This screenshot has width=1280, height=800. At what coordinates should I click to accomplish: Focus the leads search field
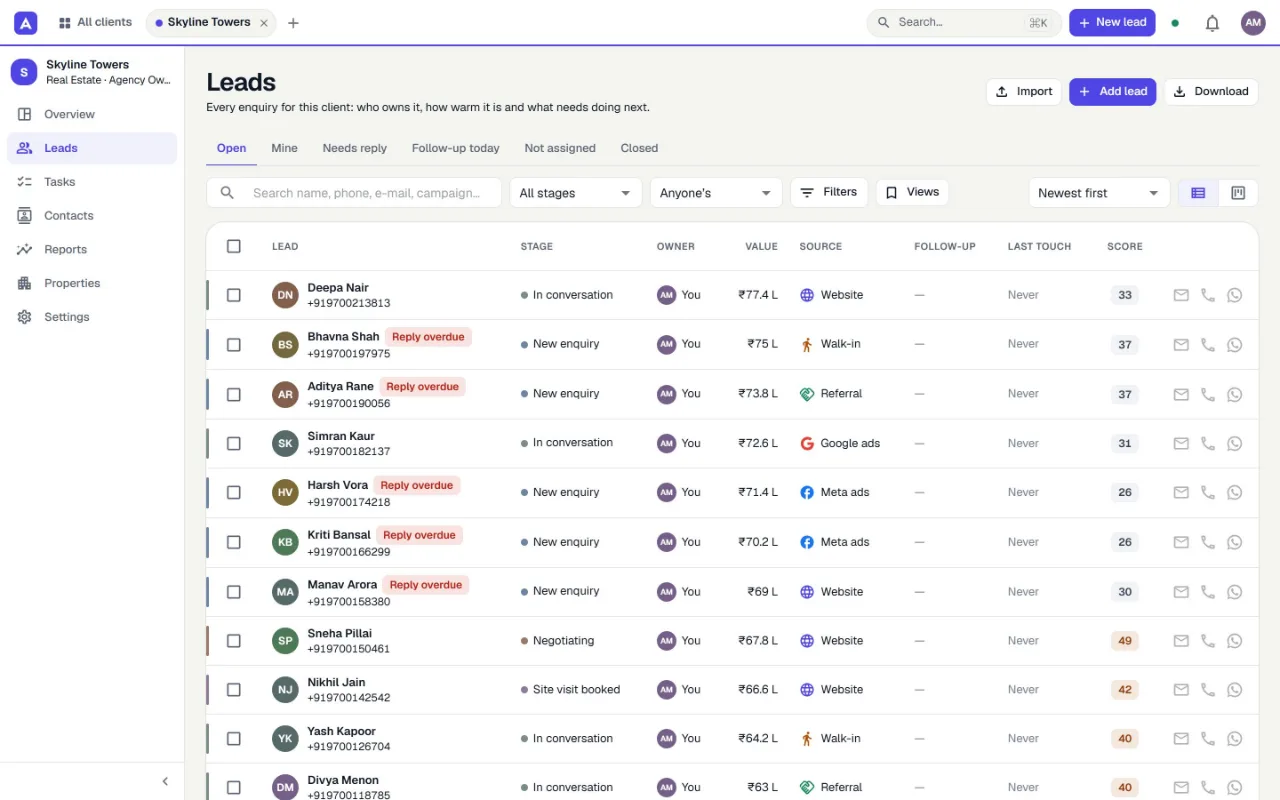point(354,193)
